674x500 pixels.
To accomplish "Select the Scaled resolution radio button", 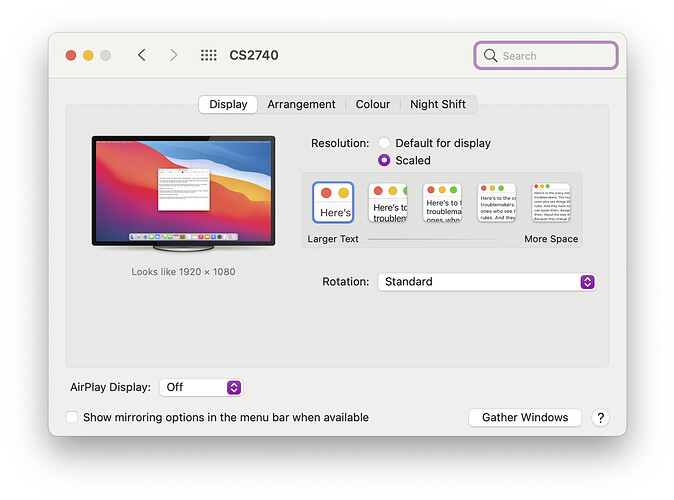I will tap(384, 160).
